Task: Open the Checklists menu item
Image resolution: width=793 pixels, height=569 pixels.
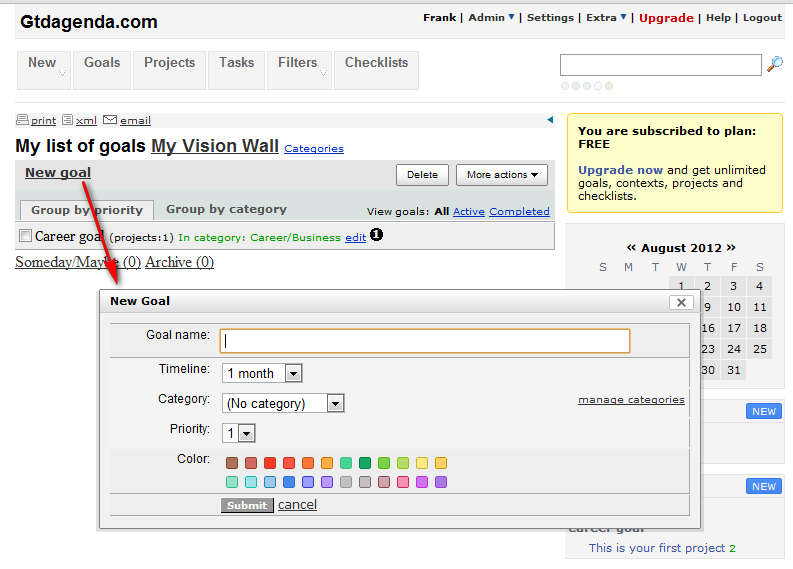Action: point(376,63)
